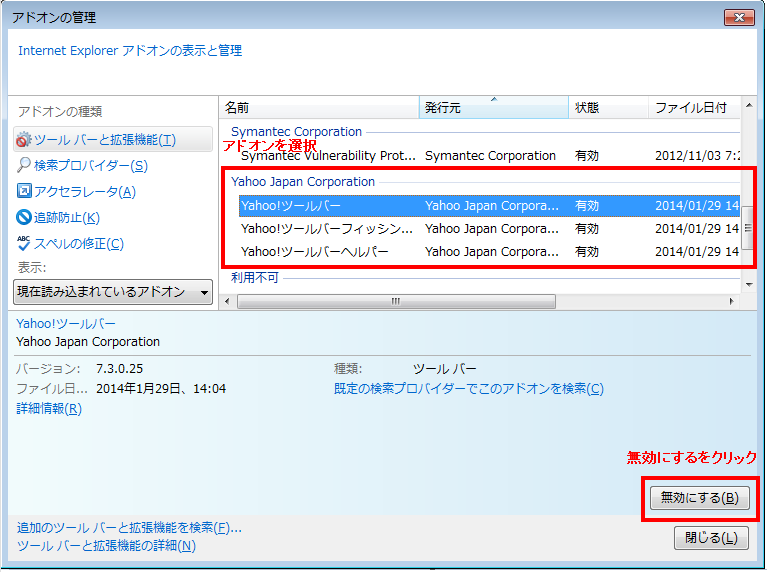This screenshot has height=572, width=768.
Task: Sort by the 名前 column header
Action: pos(319,107)
